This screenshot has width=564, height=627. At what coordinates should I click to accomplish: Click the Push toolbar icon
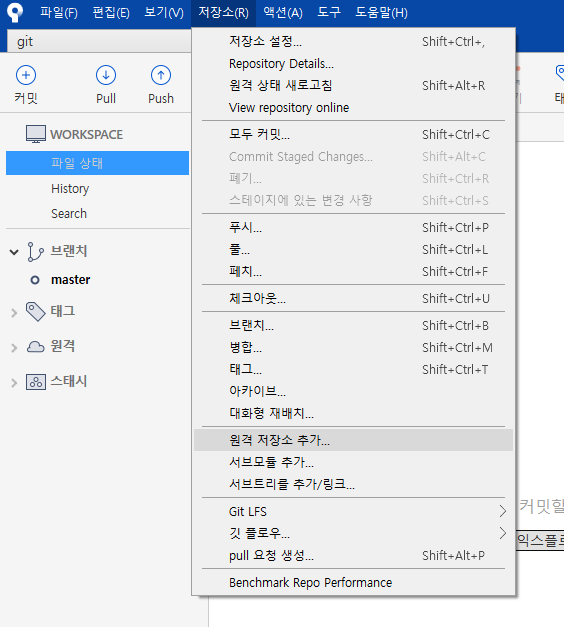(x=161, y=75)
